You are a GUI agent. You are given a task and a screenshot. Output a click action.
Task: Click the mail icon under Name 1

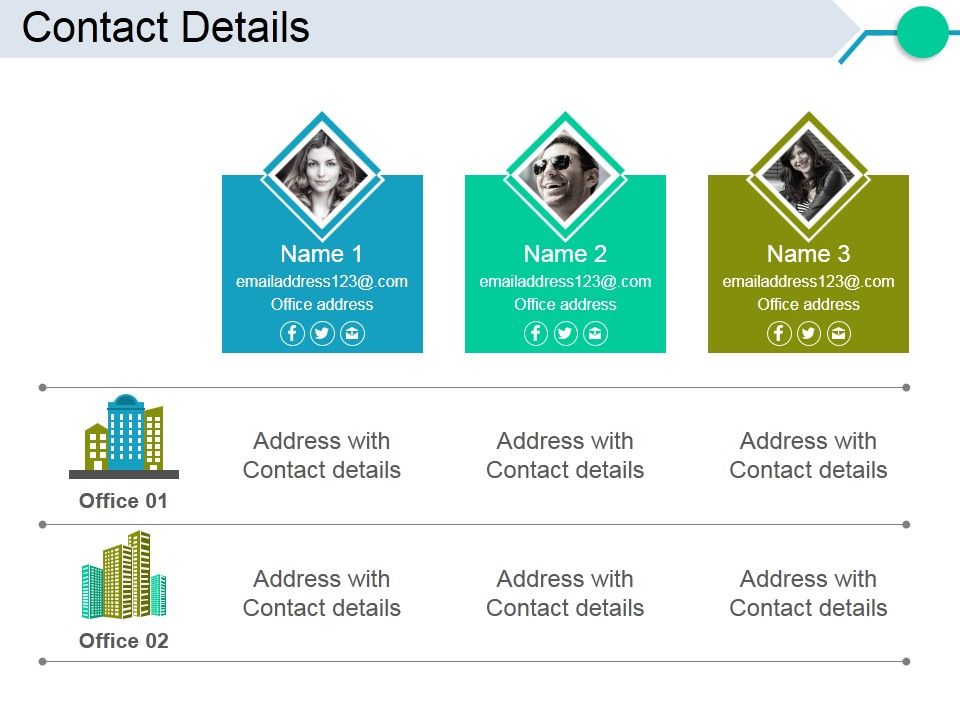click(352, 334)
